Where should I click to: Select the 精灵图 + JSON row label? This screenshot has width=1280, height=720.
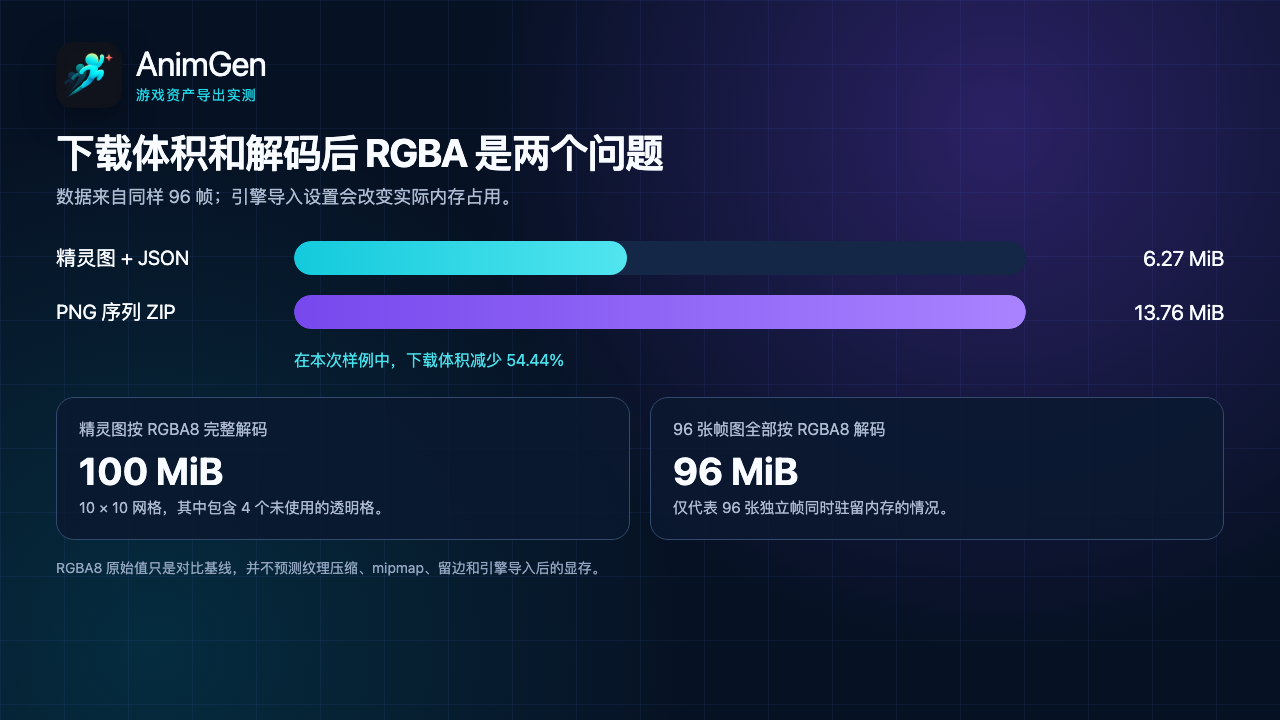point(123,259)
